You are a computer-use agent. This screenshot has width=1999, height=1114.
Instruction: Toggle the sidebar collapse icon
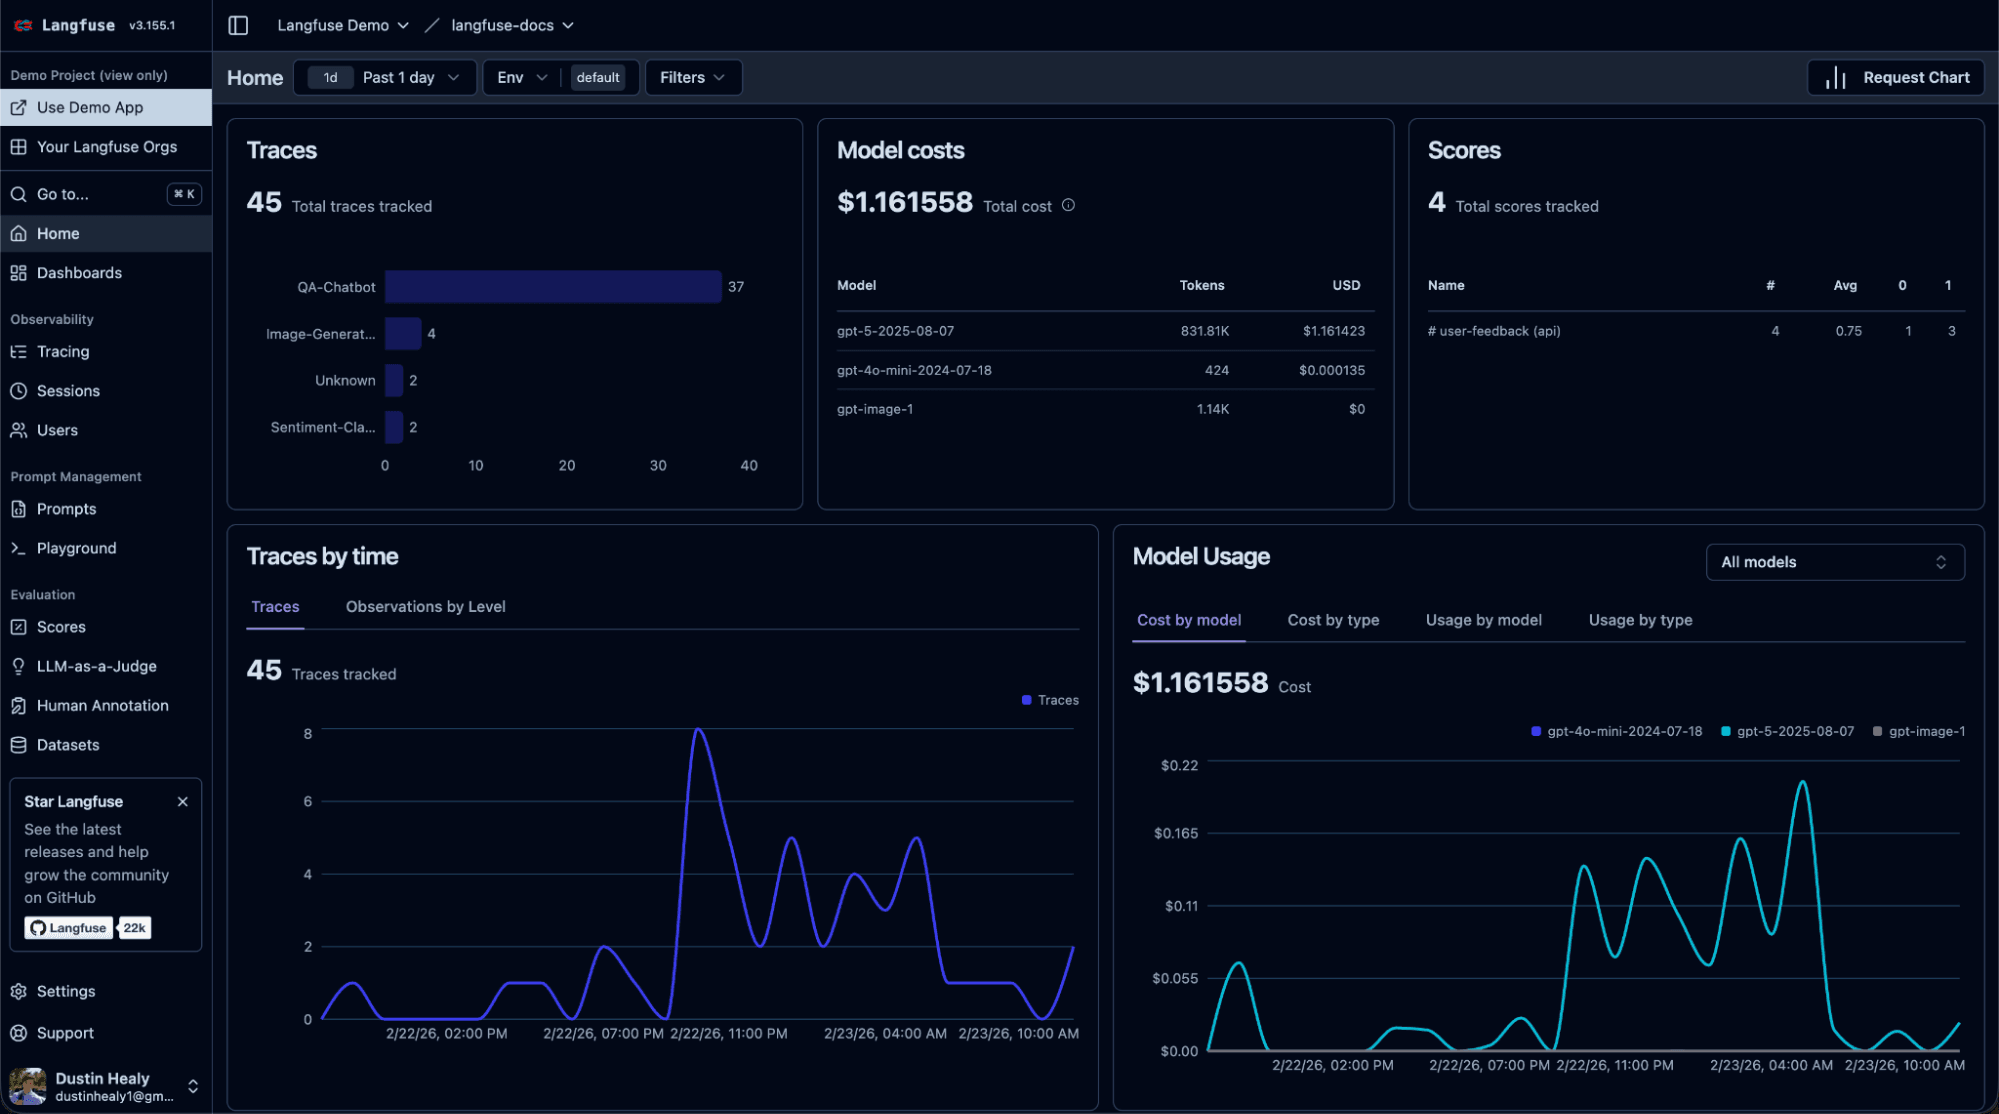pyautogui.click(x=238, y=25)
